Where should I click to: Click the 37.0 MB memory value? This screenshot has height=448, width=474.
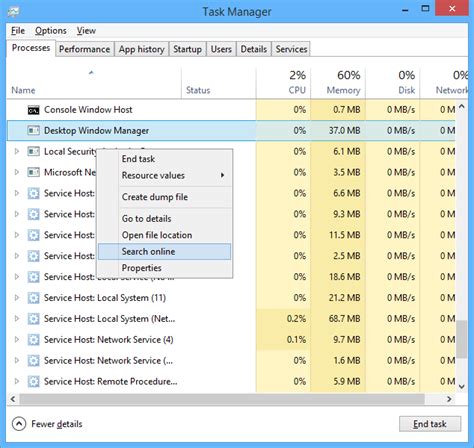(344, 130)
